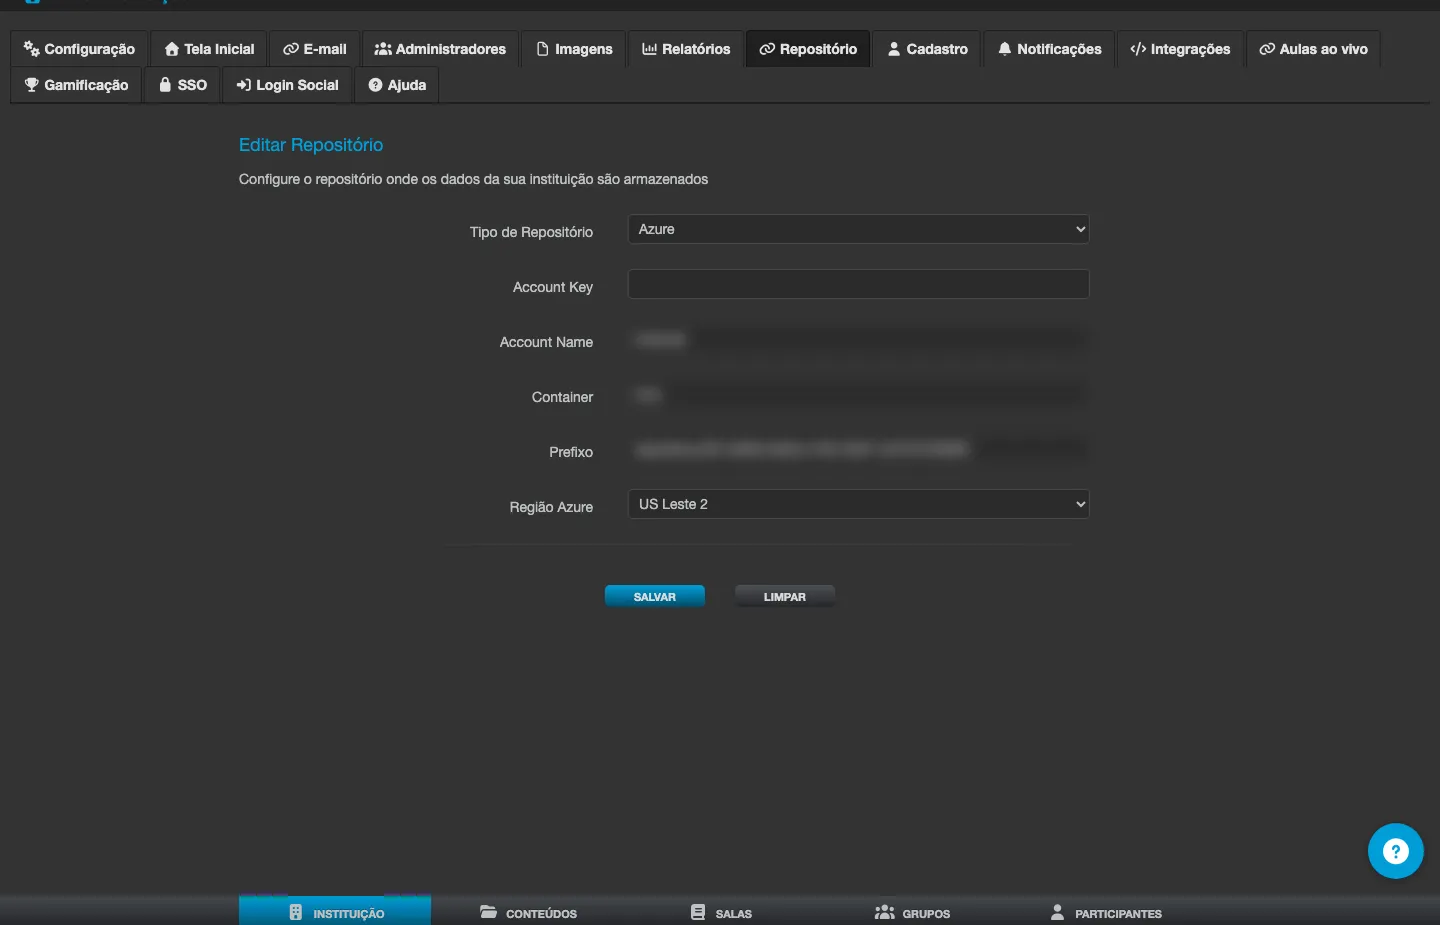This screenshot has height=925, width=1440.
Task: Click the SALVAR button
Action: 655,596
